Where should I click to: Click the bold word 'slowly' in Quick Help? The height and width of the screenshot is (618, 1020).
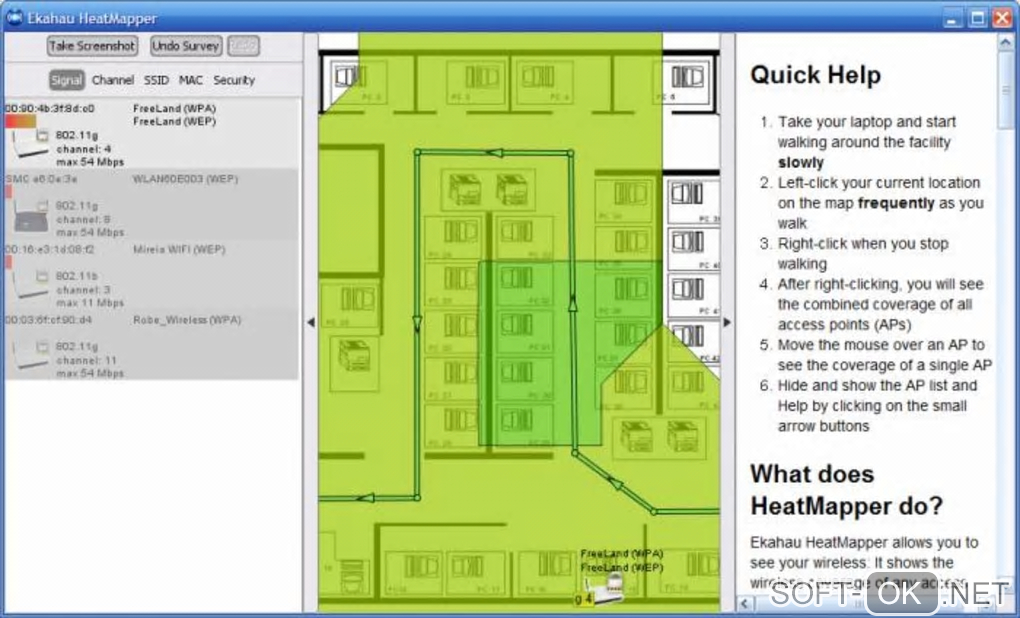click(x=801, y=163)
